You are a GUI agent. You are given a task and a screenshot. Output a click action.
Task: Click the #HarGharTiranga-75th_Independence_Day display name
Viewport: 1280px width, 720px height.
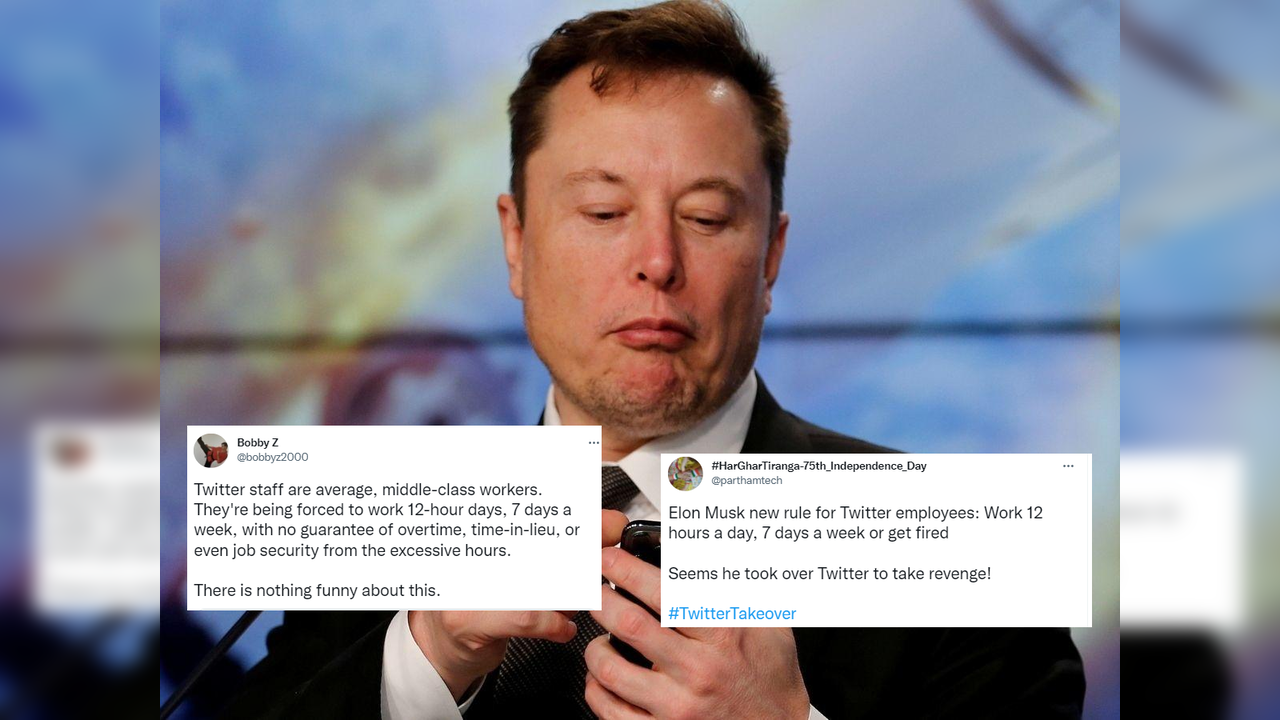click(818, 466)
